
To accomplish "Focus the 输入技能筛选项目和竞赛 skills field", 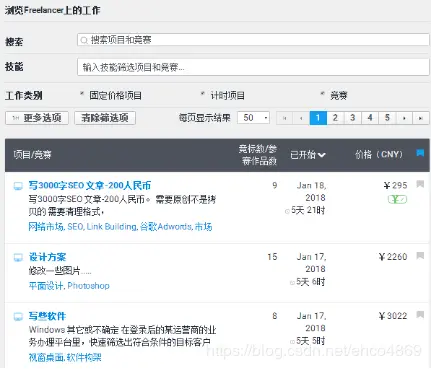I will click(253, 67).
